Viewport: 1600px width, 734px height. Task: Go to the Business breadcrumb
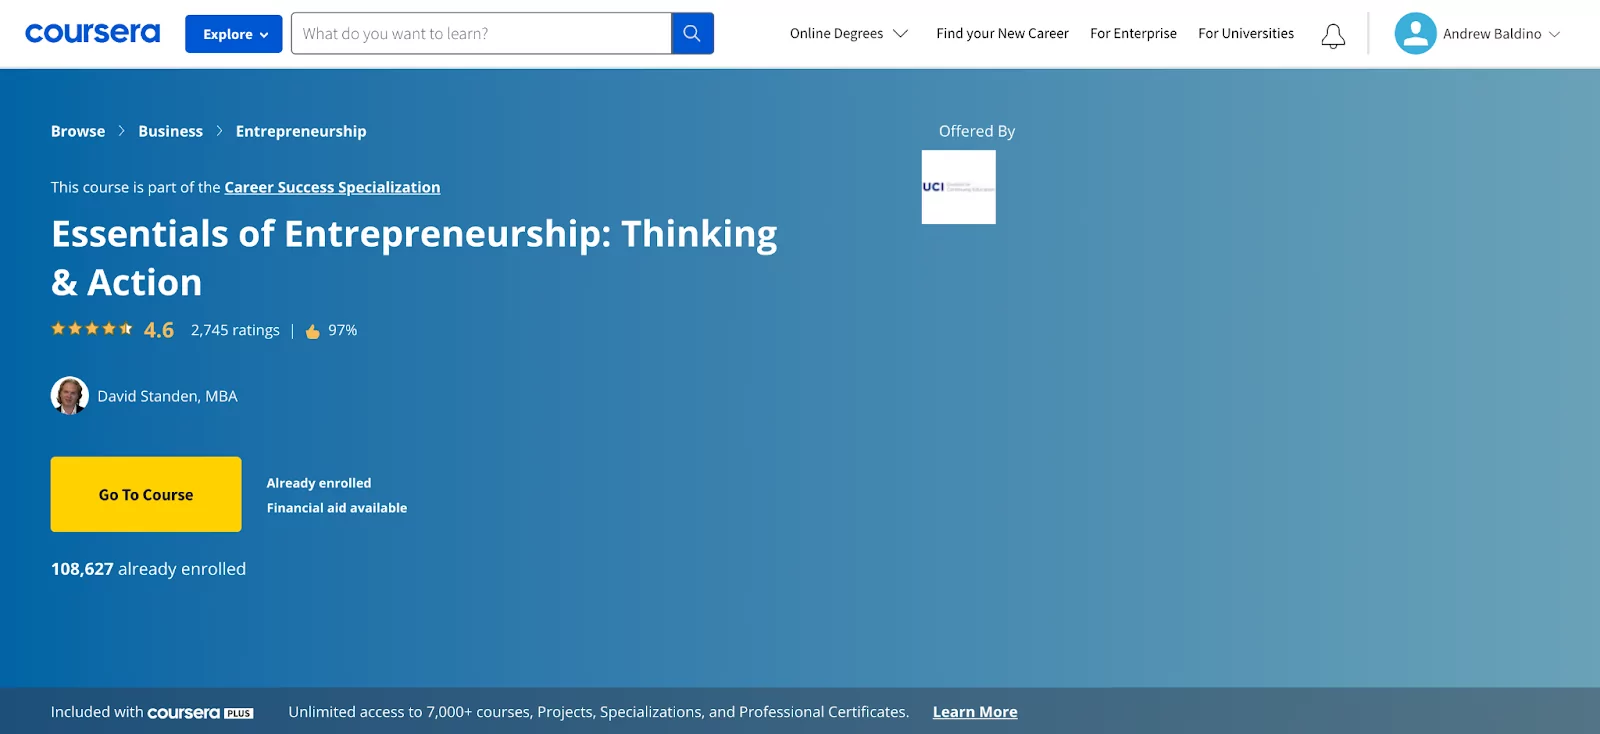(170, 131)
